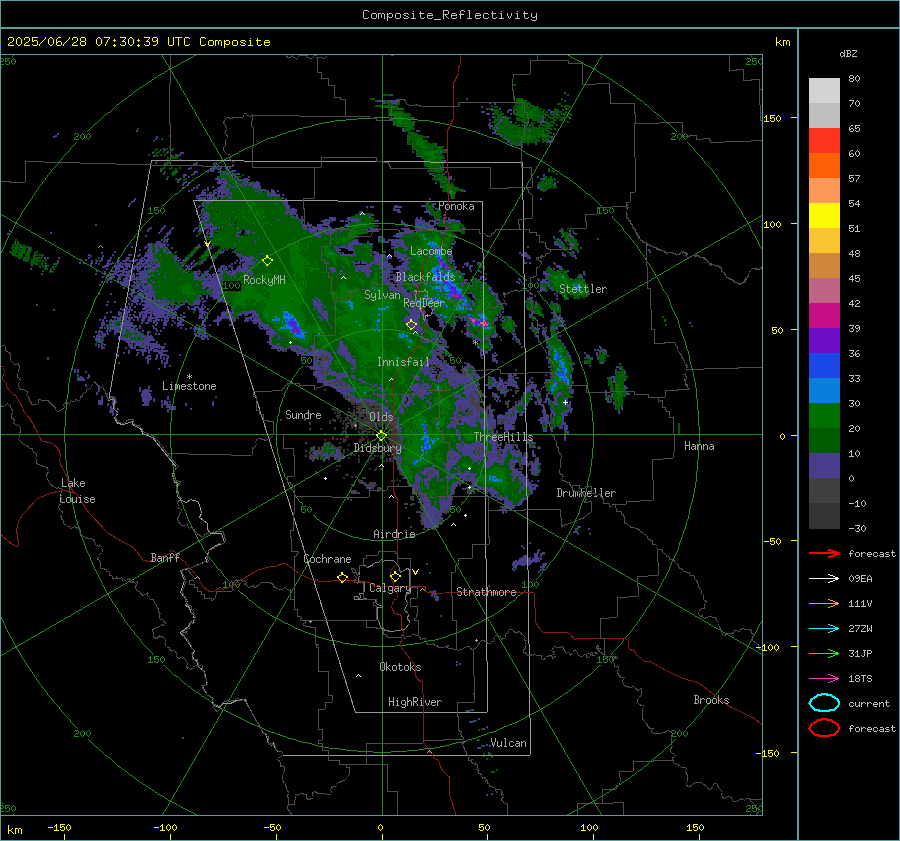Click the km unit label at bottom left
The width and height of the screenshot is (900, 841).
14,830
